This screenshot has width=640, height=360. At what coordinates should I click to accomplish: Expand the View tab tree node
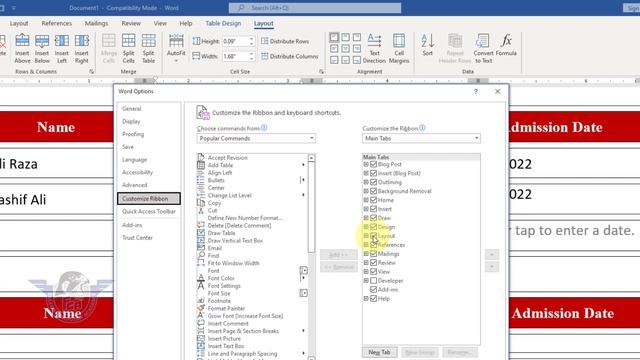[366, 272]
